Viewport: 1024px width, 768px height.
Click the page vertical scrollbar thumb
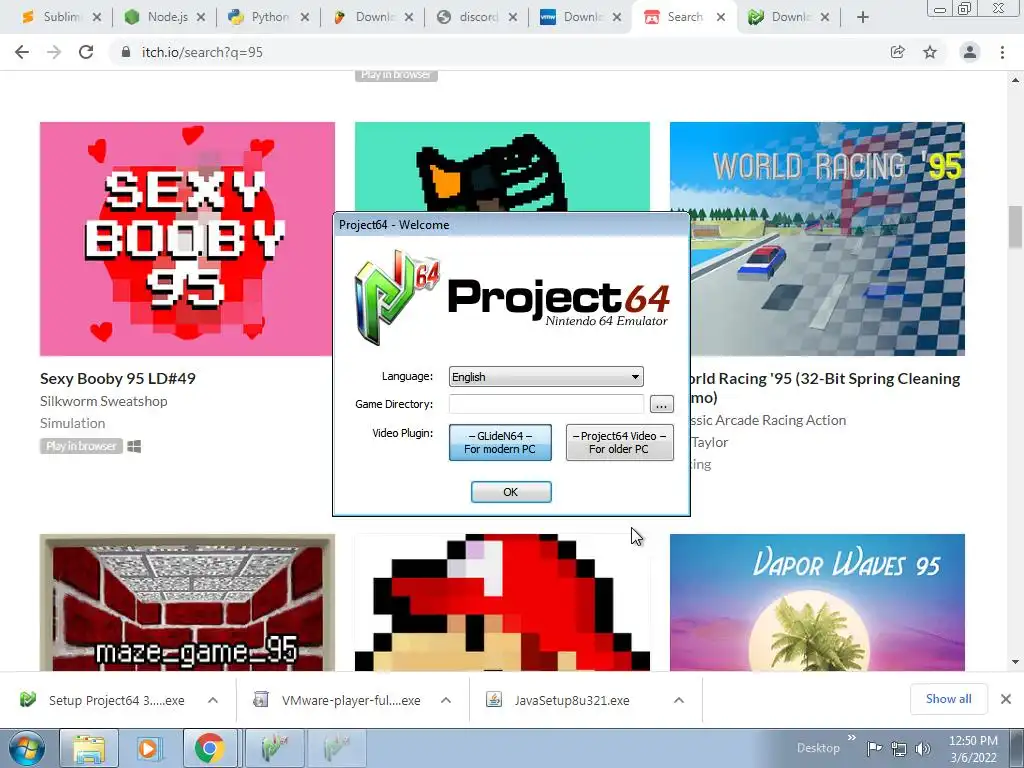pyautogui.click(x=1015, y=227)
